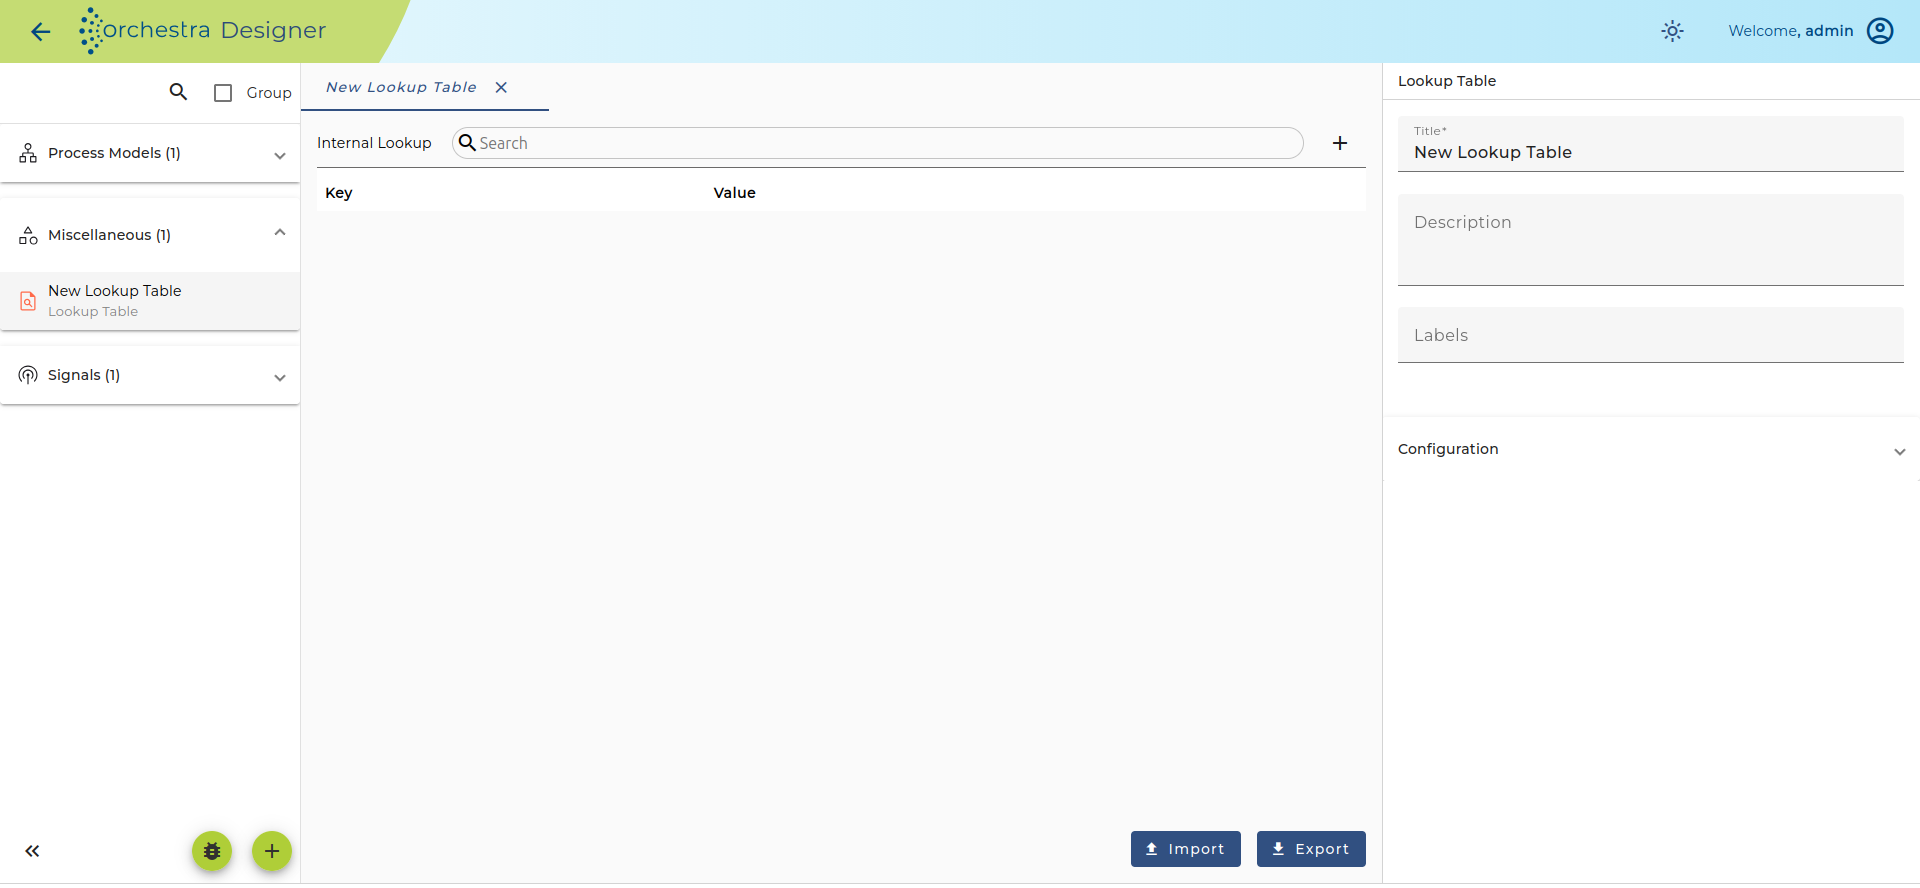Expand the Signals section chevron
1920x888 pixels.
pos(280,377)
